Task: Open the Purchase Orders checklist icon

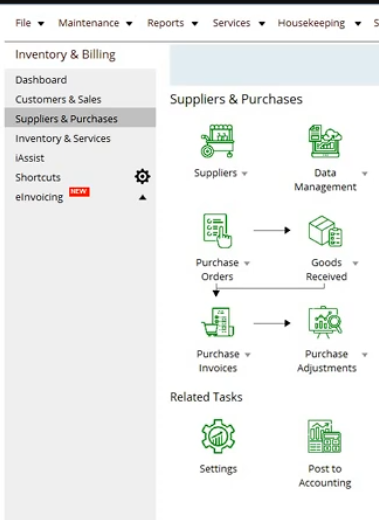Action: click(218, 231)
